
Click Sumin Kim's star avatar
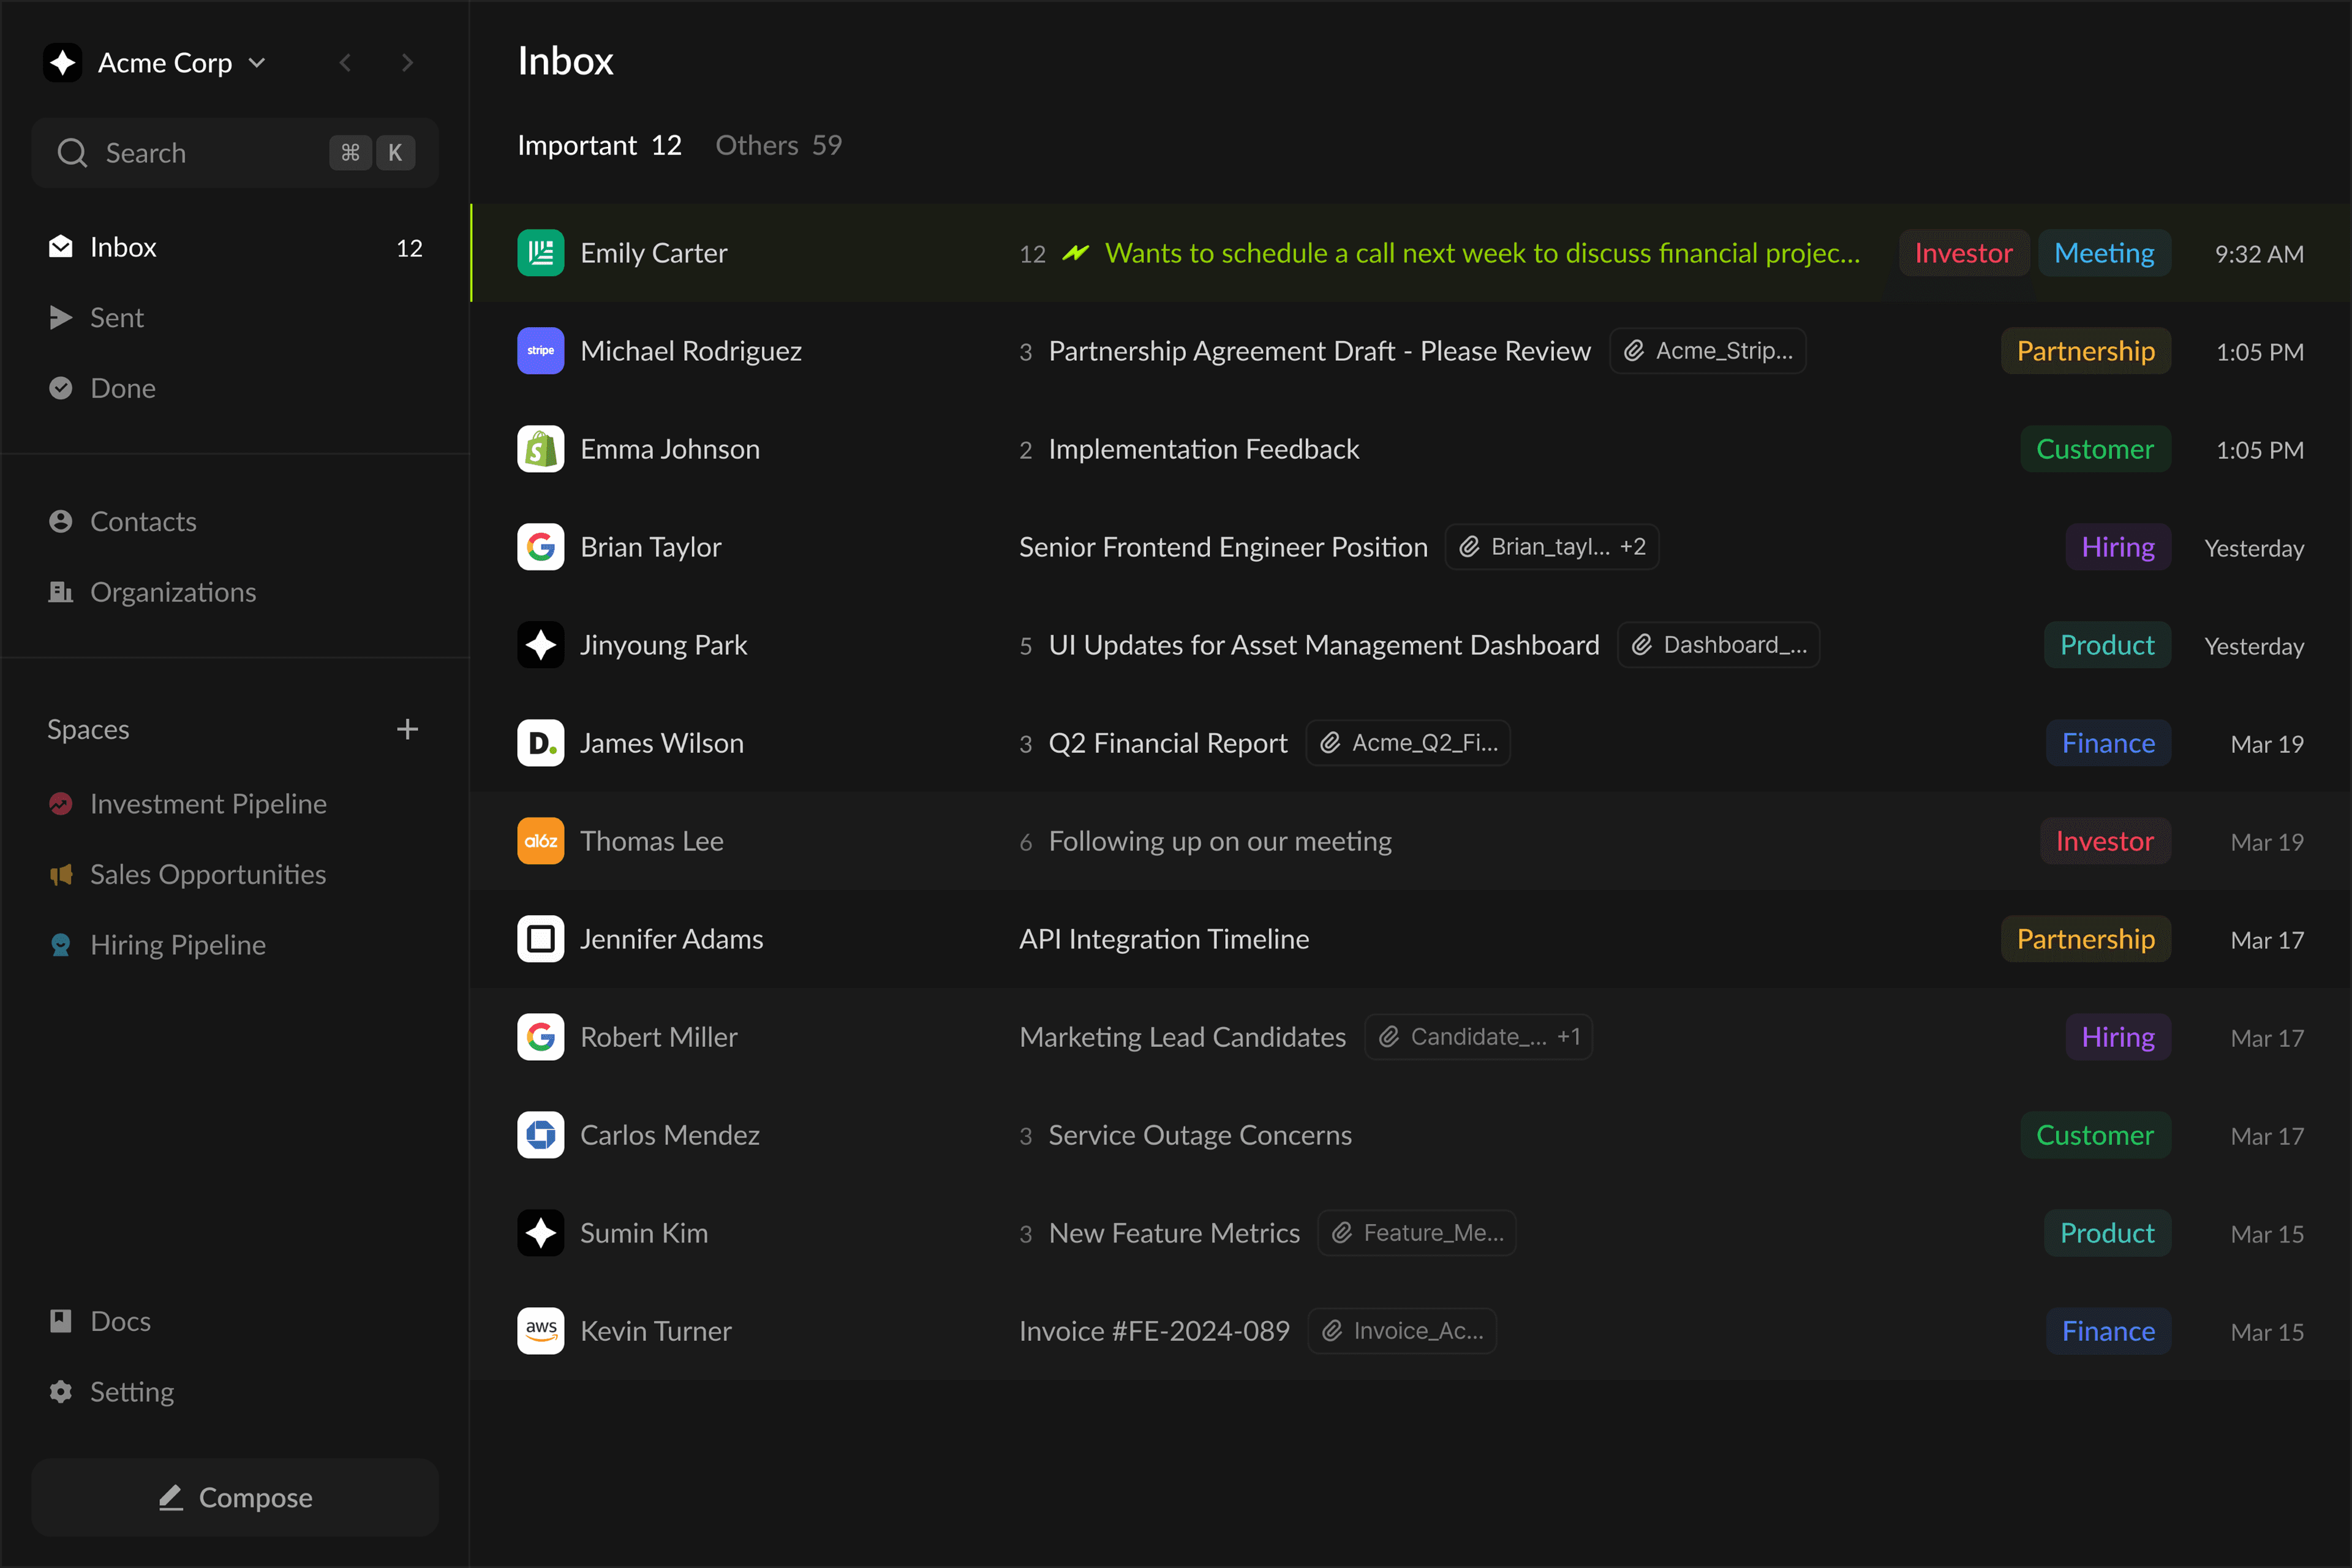tap(541, 1233)
